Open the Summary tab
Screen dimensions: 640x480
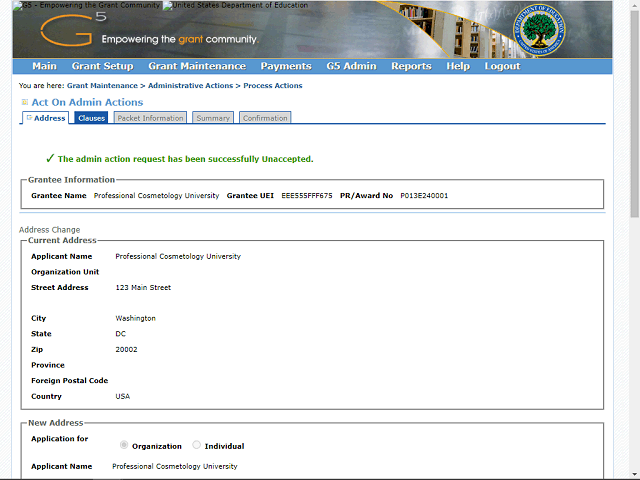pyautogui.click(x=213, y=118)
